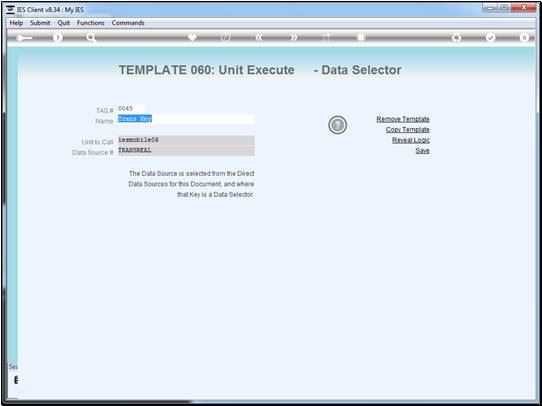Click the key icon in toolbar
The width and height of the screenshot is (542, 406).
(24, 38)
